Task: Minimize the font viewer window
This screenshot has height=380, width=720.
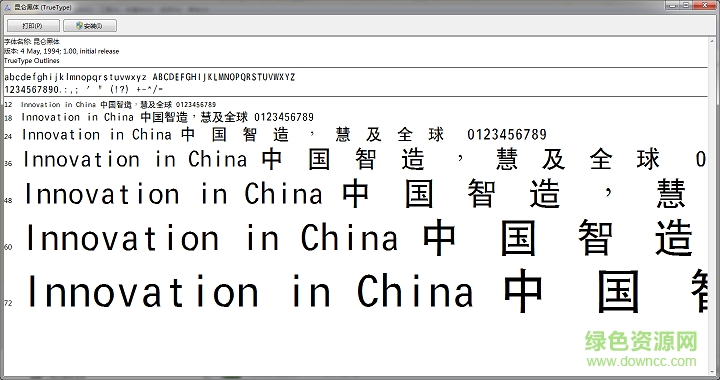Action: pyautogui.click(x=672, y=5)
